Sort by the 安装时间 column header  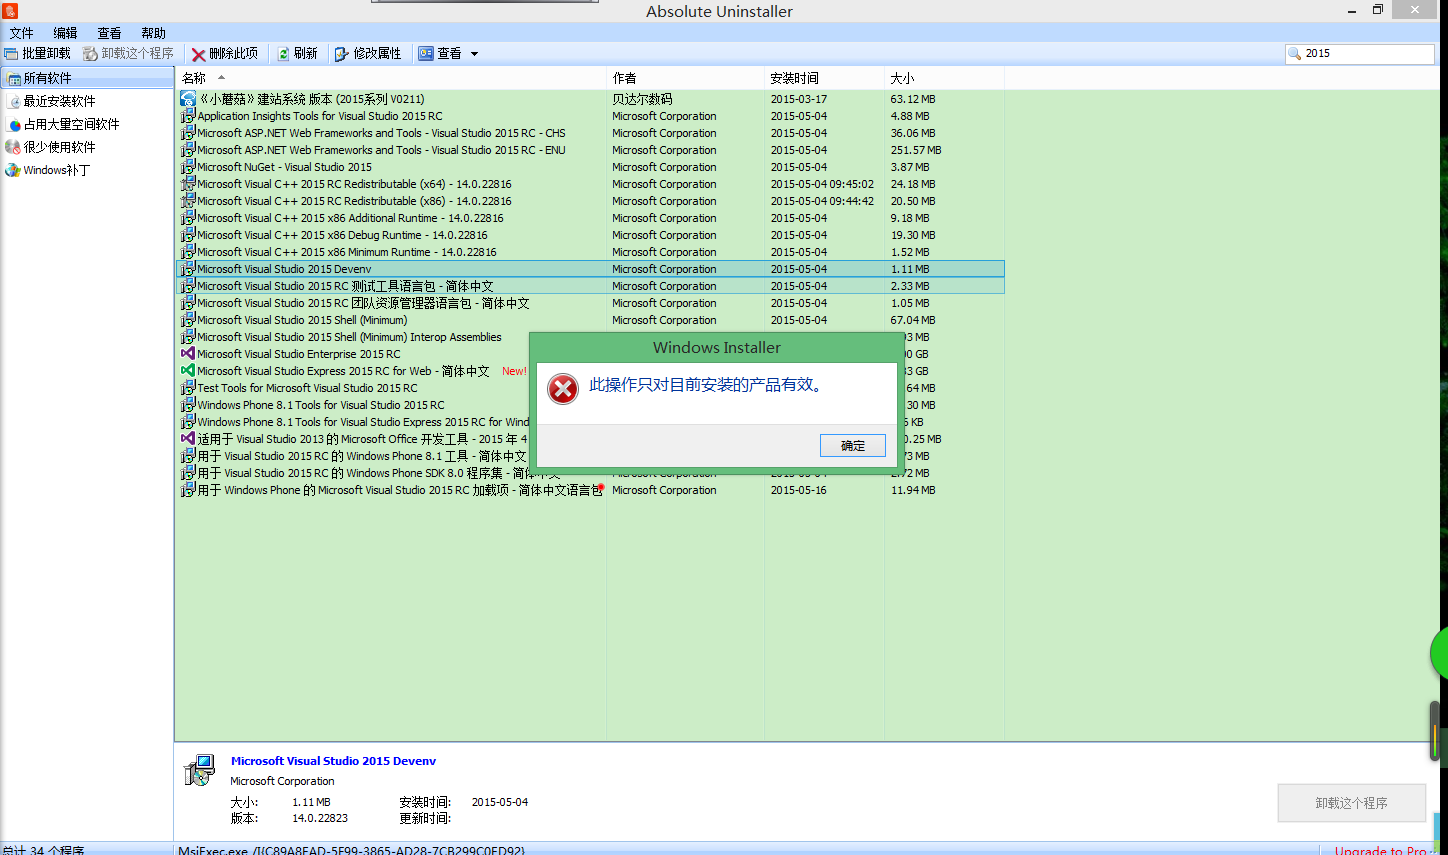pos(824,78)
